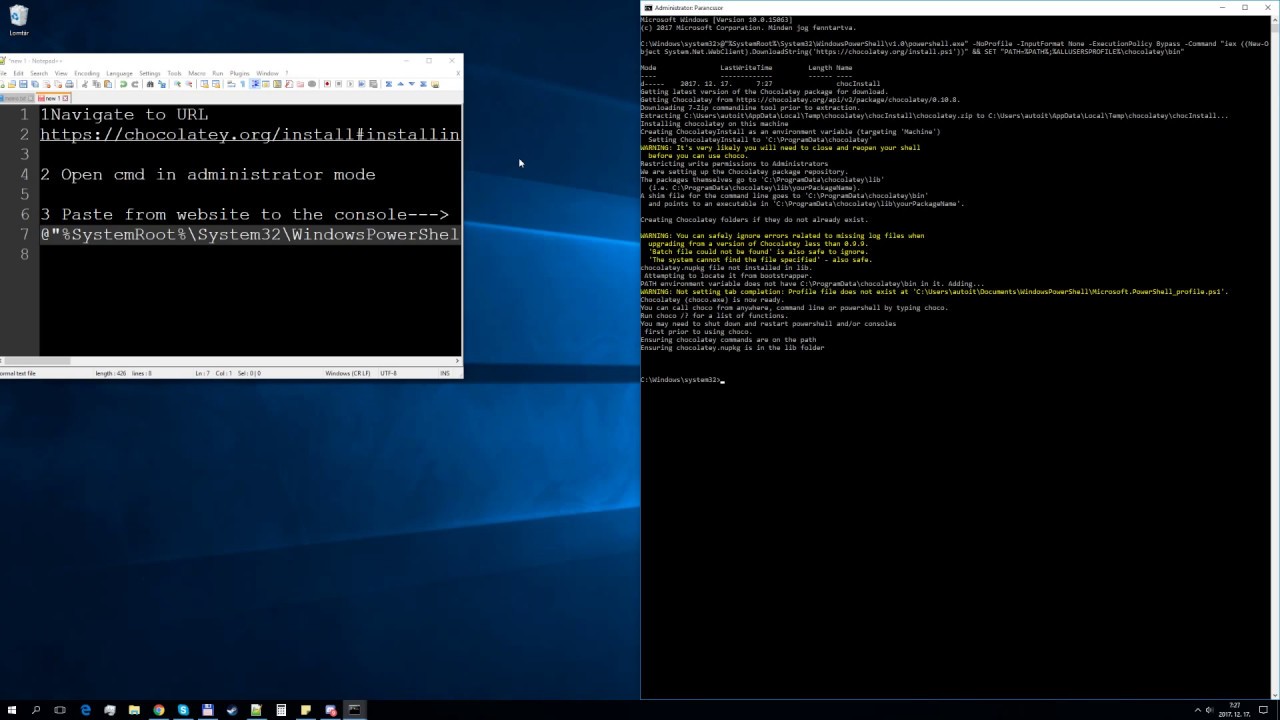Click the Zoom Out toolbar icon
Viewport: 1280px width, 720px height.
click(189, 84)
